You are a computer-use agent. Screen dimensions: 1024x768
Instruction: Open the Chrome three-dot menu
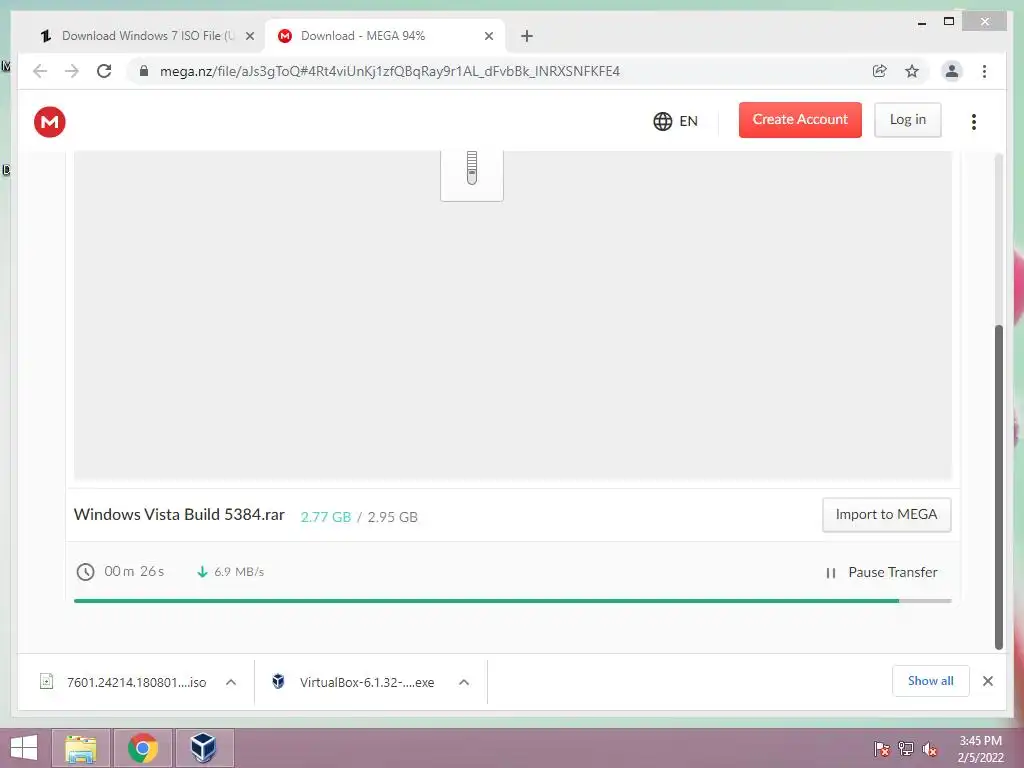point(984,71)
